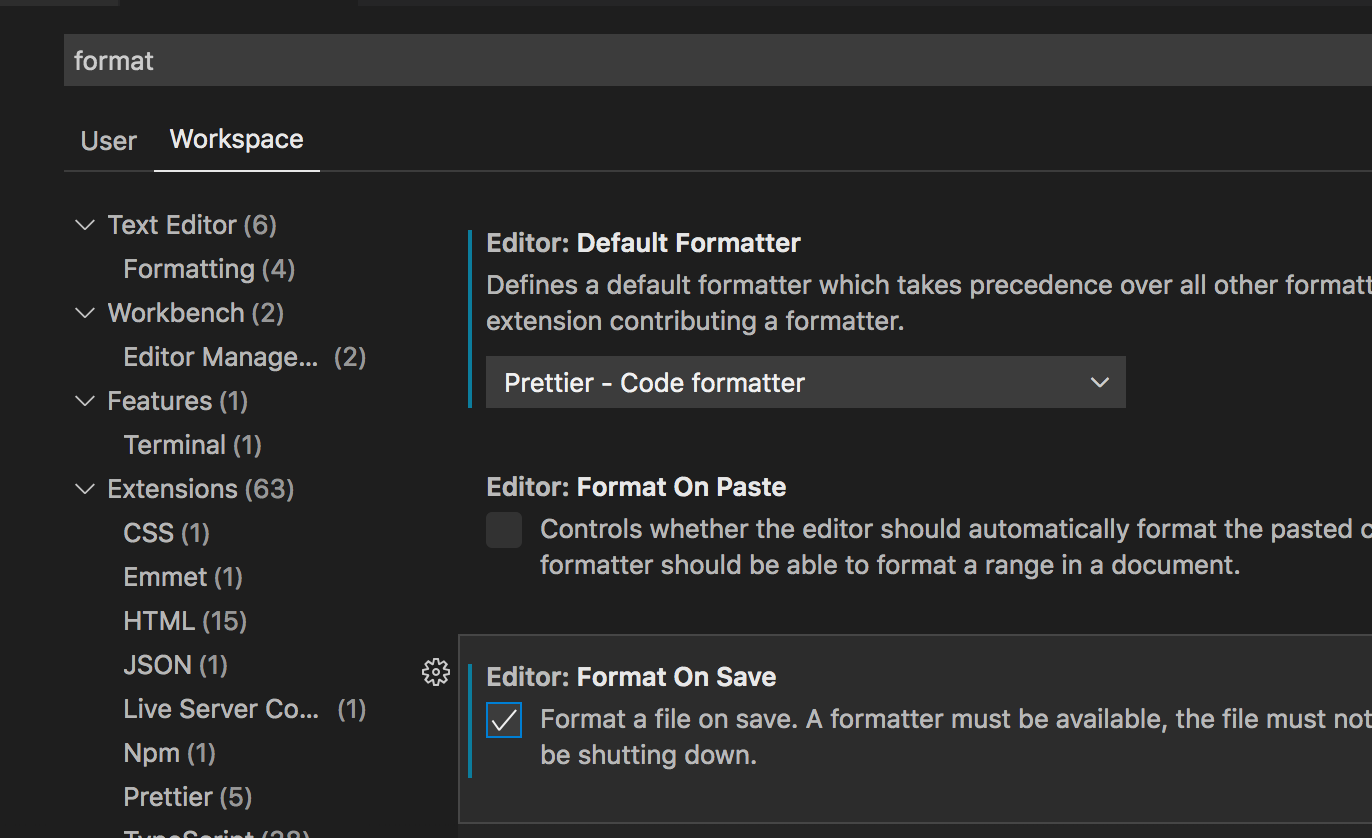
Task: Click the gear icon beside Format On Save
Action: pos(436,673)
